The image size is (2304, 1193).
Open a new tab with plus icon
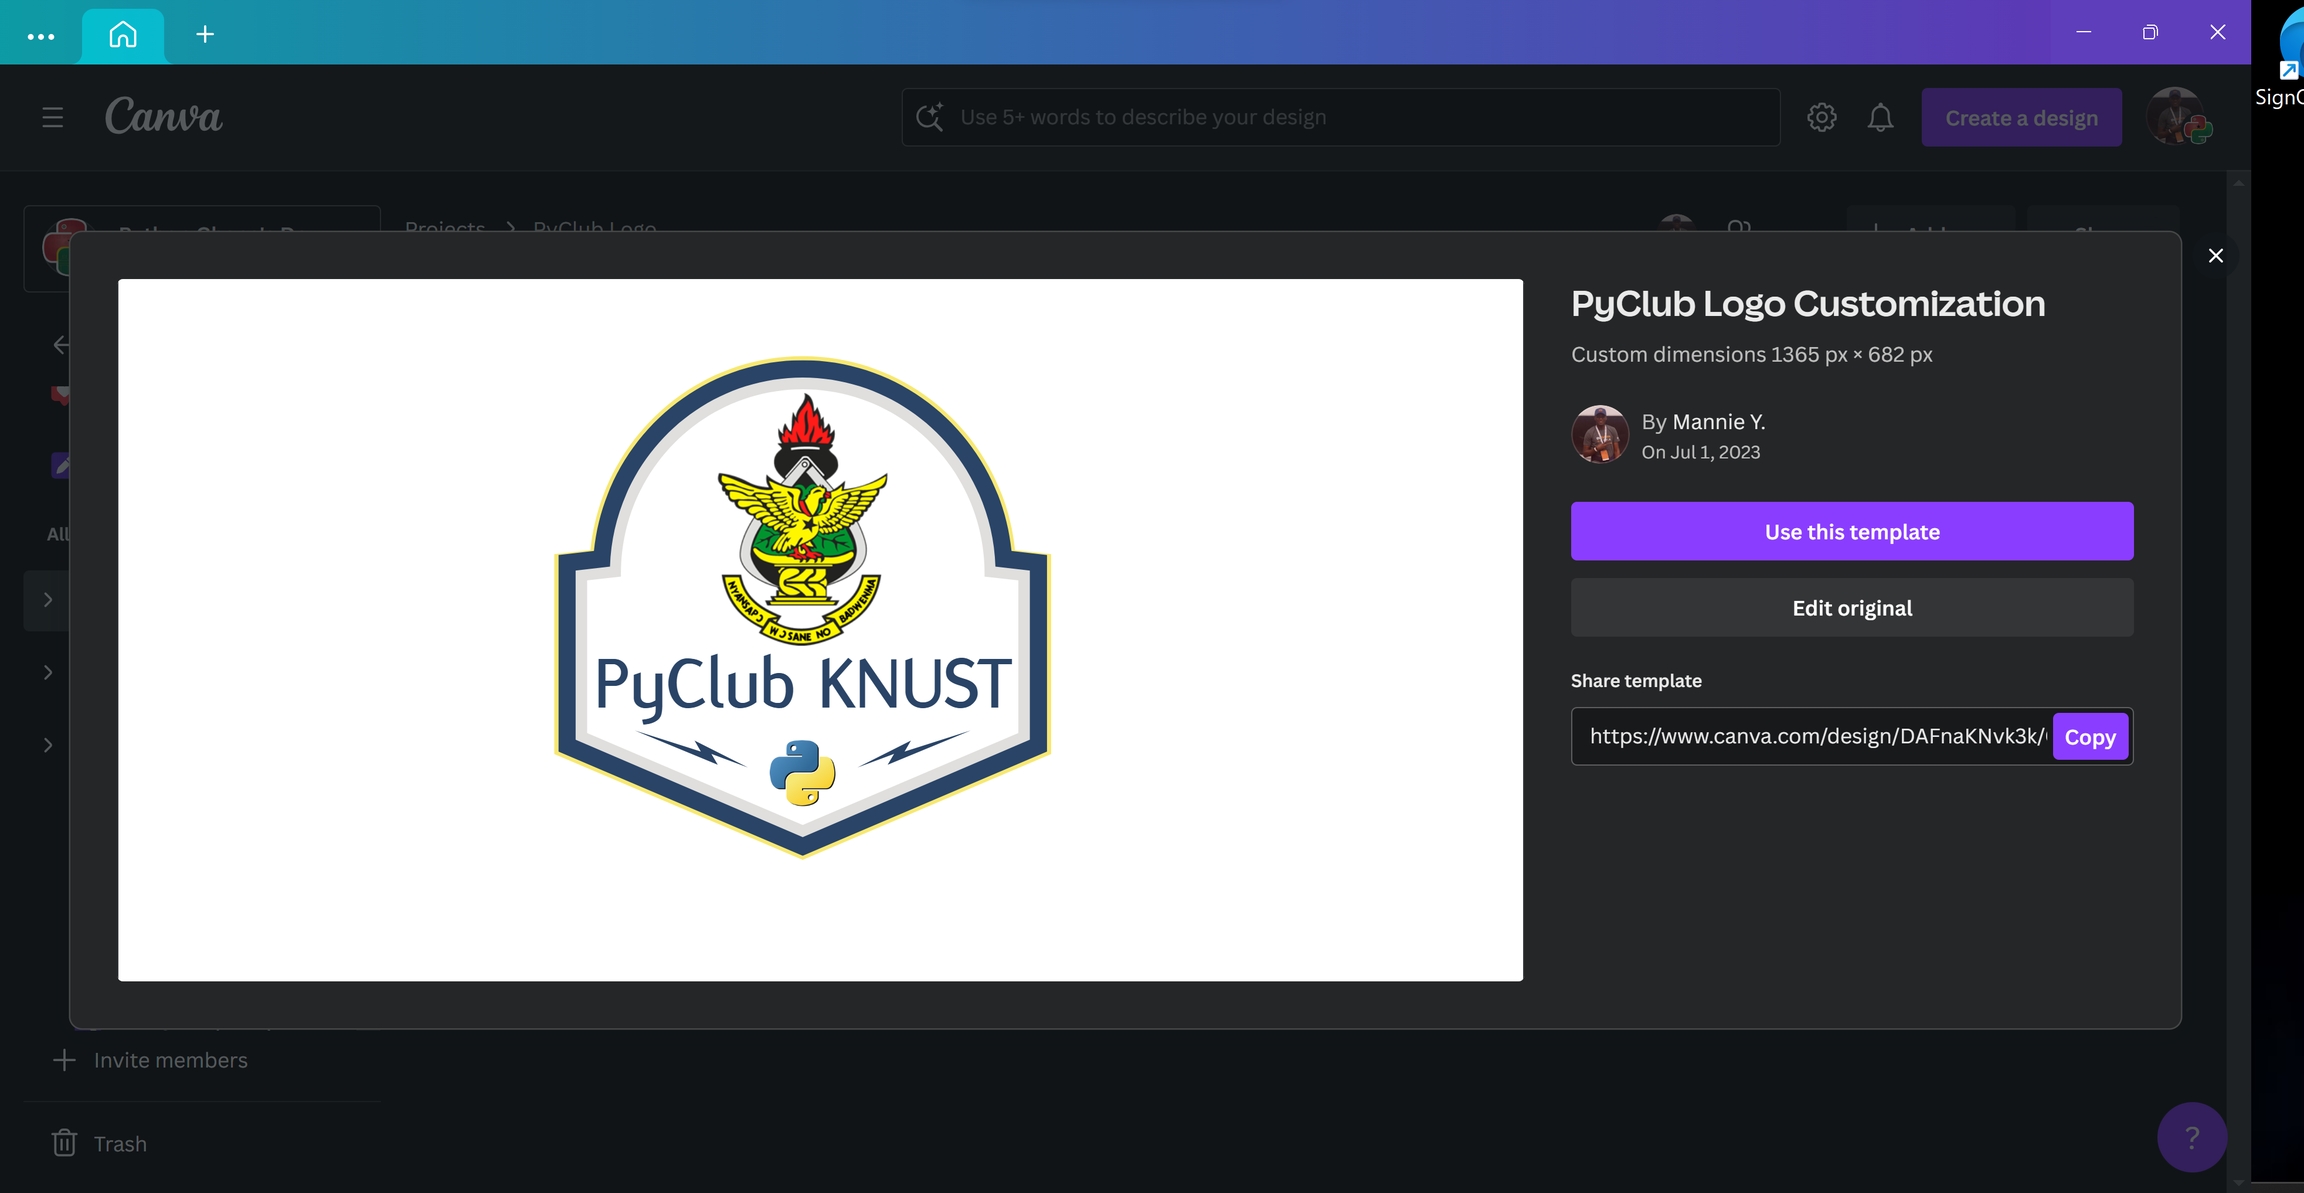point(205,35)
